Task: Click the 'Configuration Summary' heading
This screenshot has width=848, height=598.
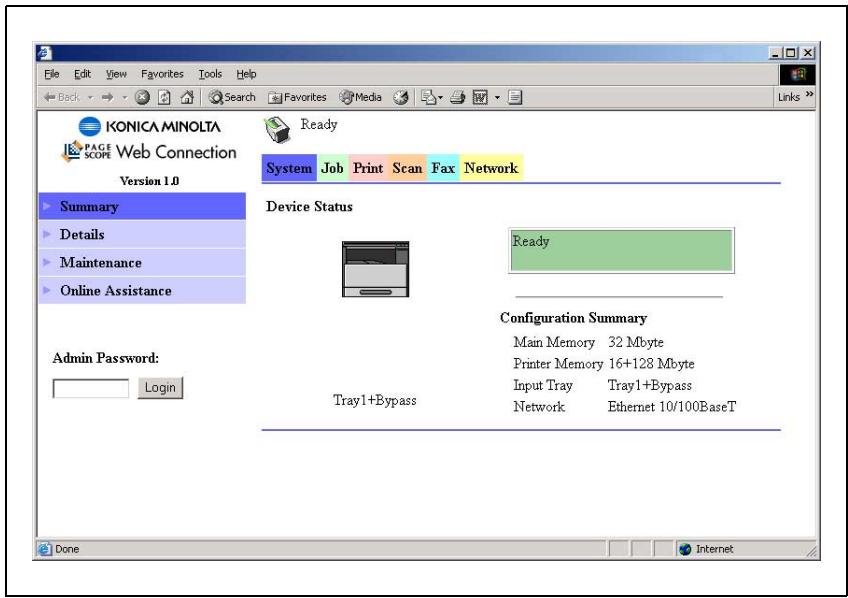Action: [573, 318]
